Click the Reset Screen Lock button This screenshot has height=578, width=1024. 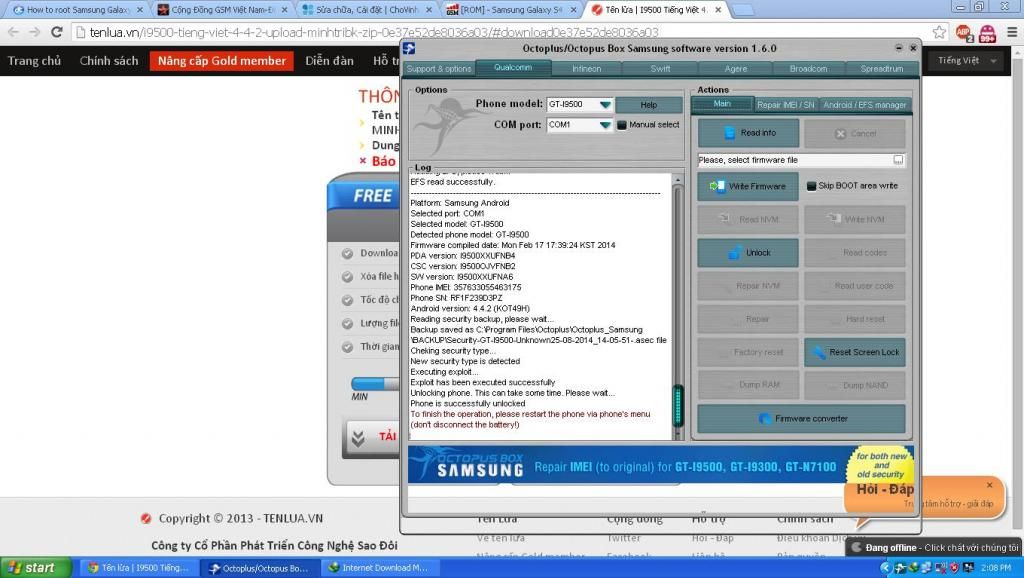855,352
